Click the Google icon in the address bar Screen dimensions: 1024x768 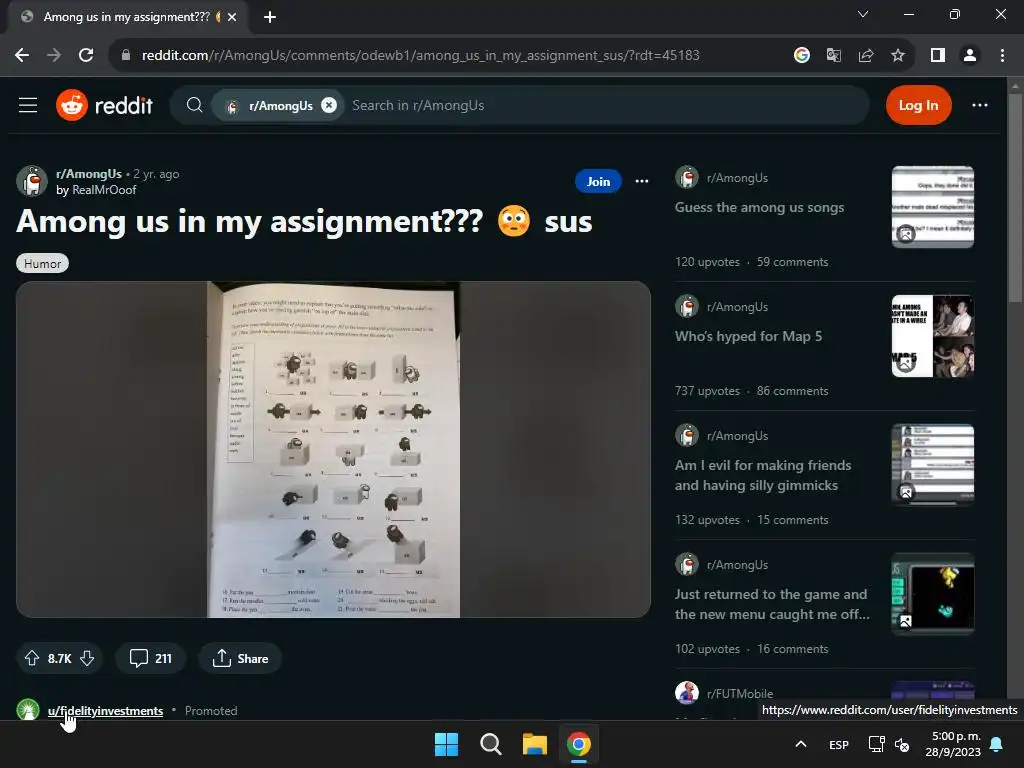802,56
